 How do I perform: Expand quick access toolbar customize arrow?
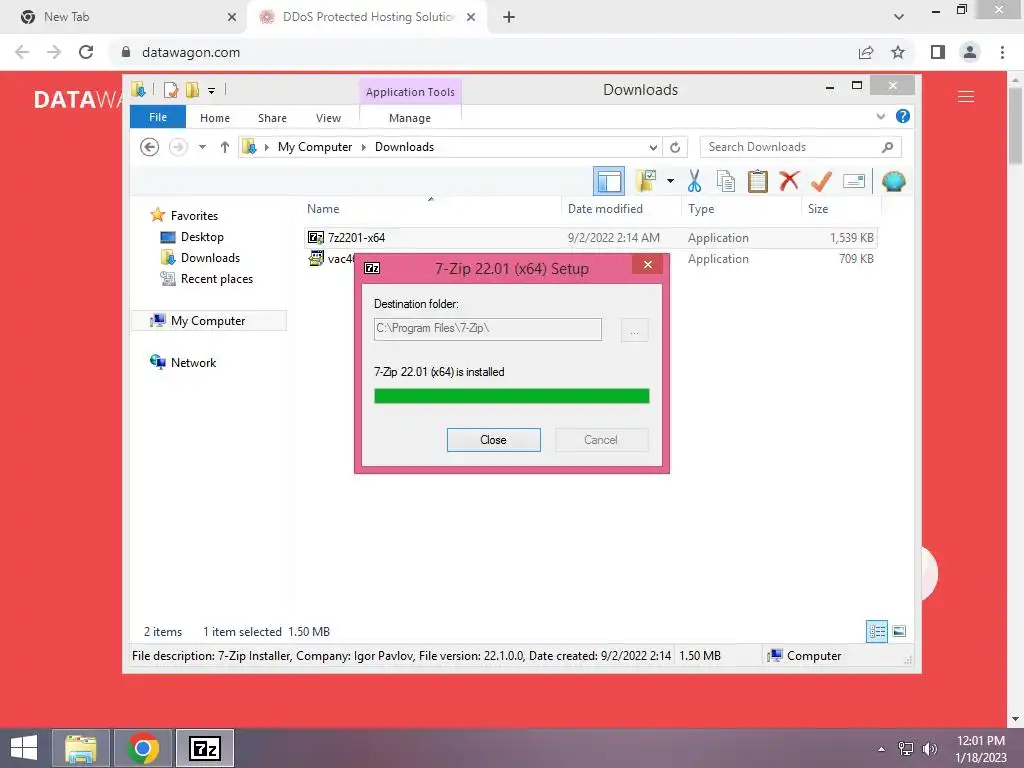pos(212,91)
